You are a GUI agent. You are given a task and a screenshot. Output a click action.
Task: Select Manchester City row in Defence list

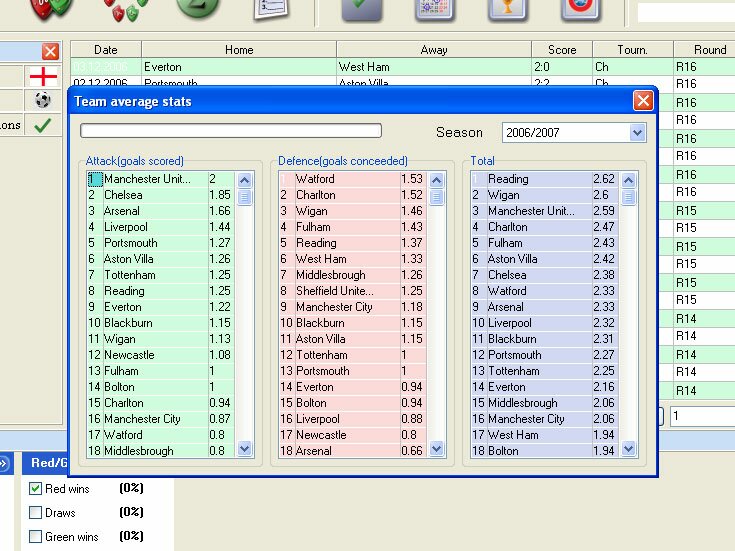352,307
